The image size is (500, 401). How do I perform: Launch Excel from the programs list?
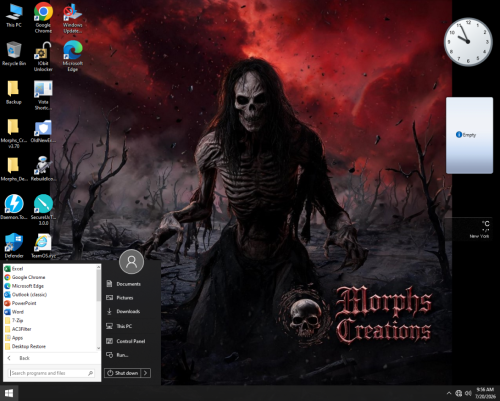coord(50,269)
